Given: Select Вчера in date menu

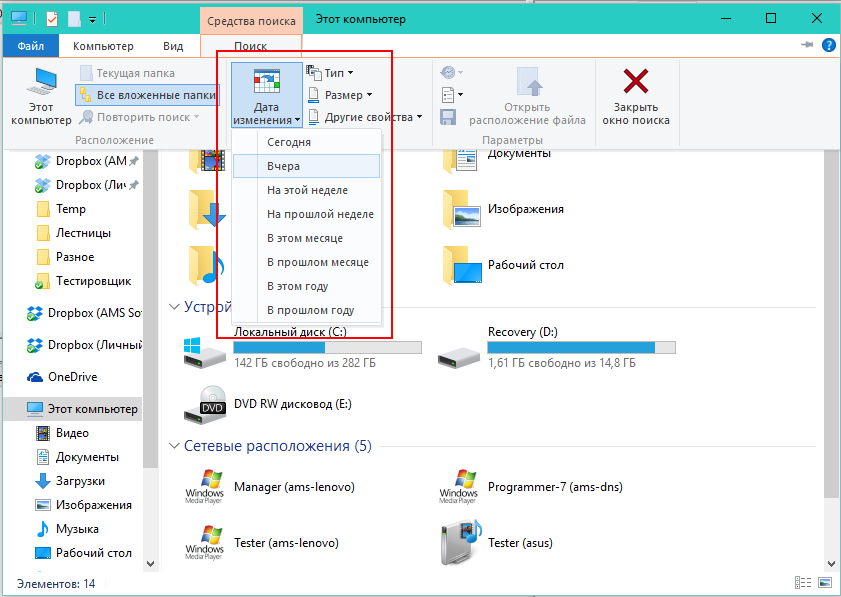Looking at the screenshot, I should pyautogui.click(x=306, y=166).
